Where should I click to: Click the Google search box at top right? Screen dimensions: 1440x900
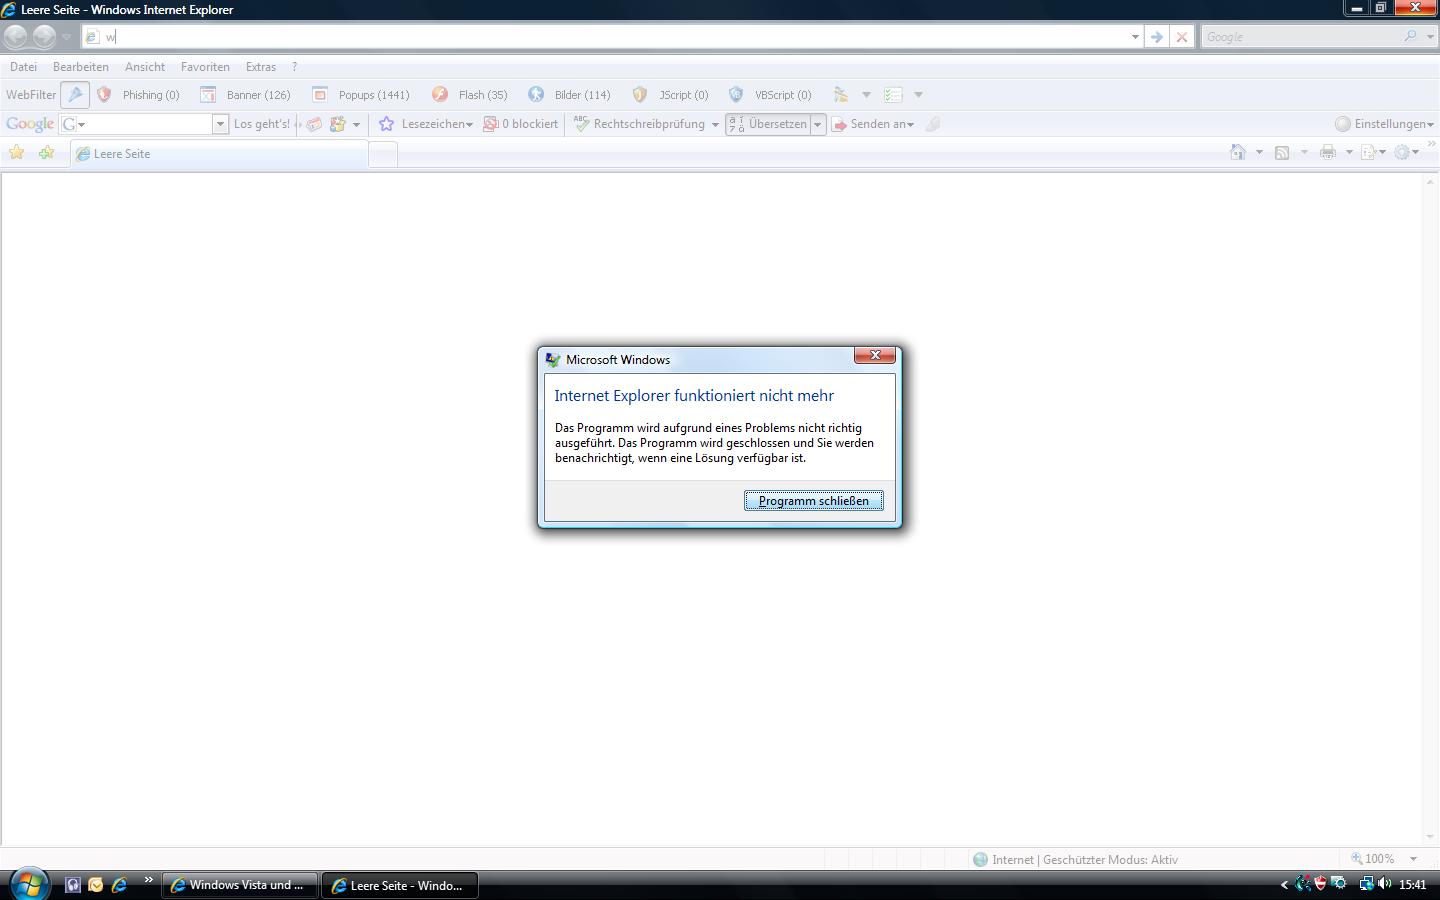pos(1300,37)
